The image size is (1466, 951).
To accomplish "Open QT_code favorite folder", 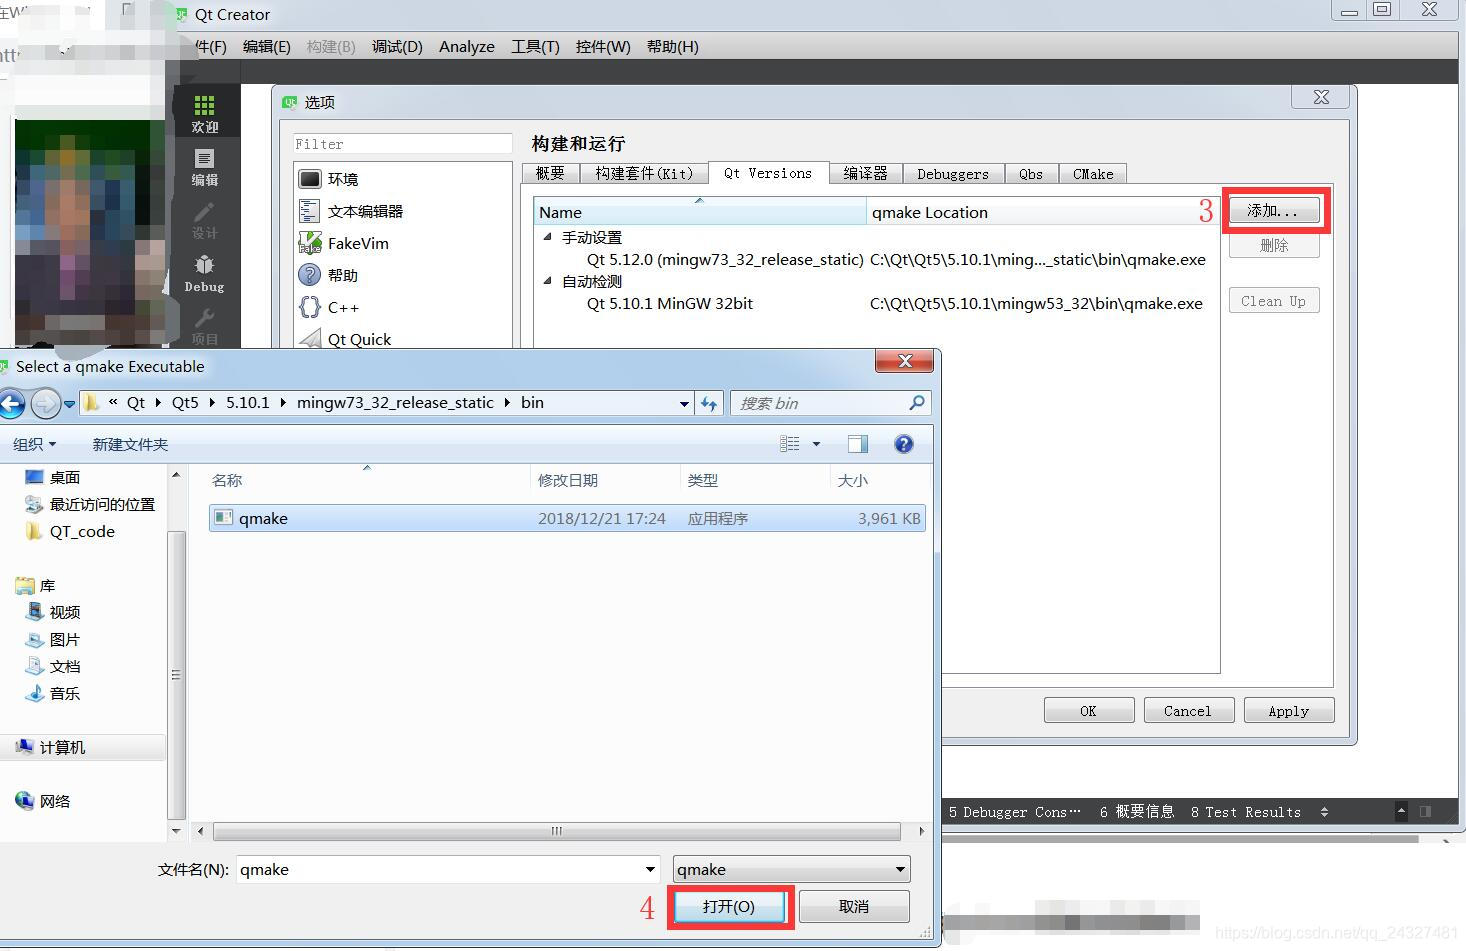I will click(70, 531).
